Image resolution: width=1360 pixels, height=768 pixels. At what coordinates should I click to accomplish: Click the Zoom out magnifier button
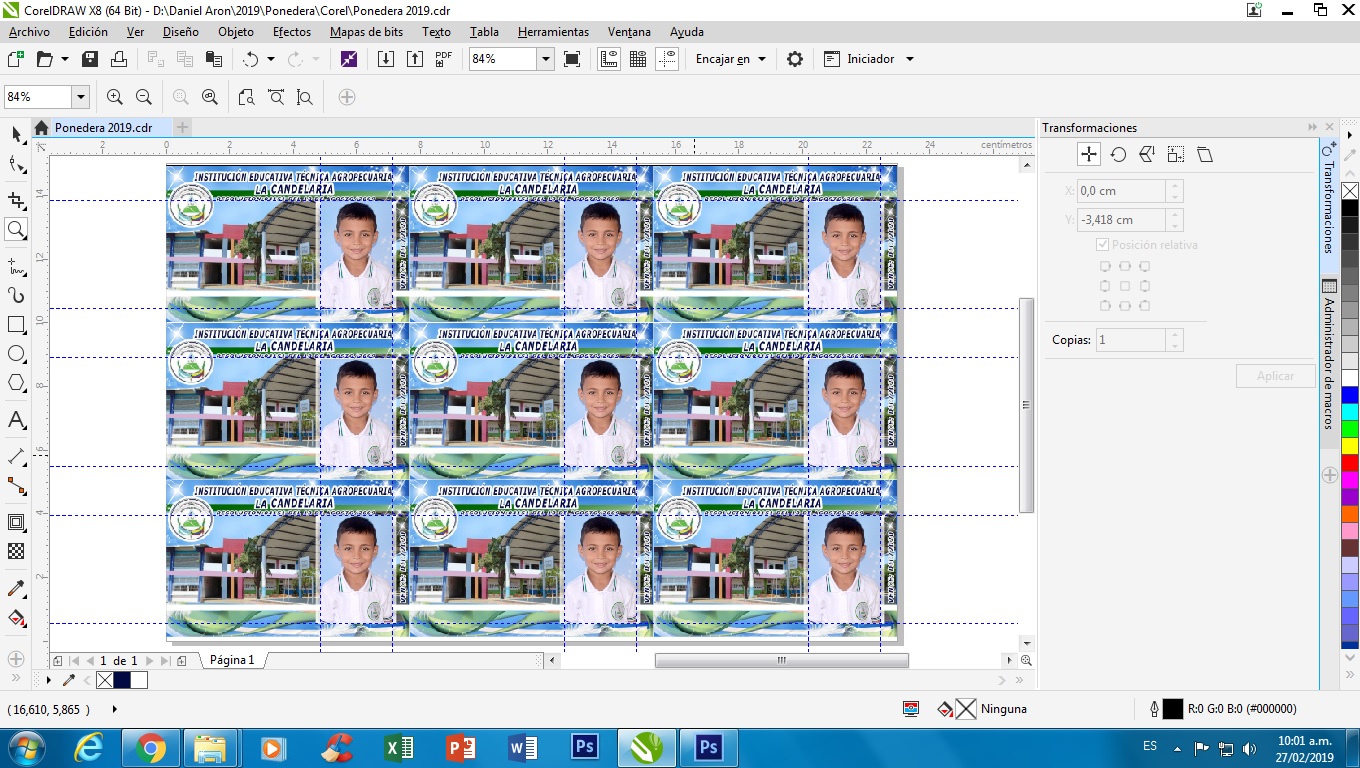coord(144,97)
